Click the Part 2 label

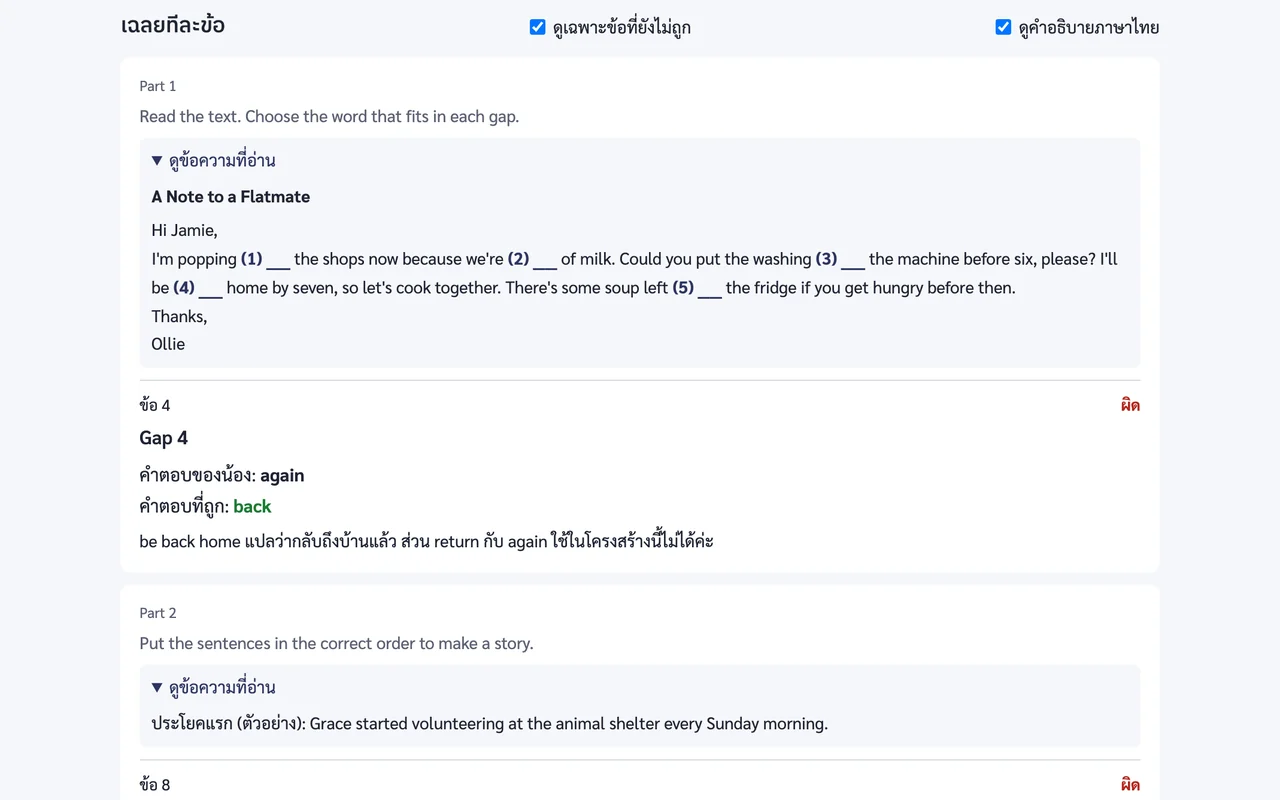click(158, 613)
